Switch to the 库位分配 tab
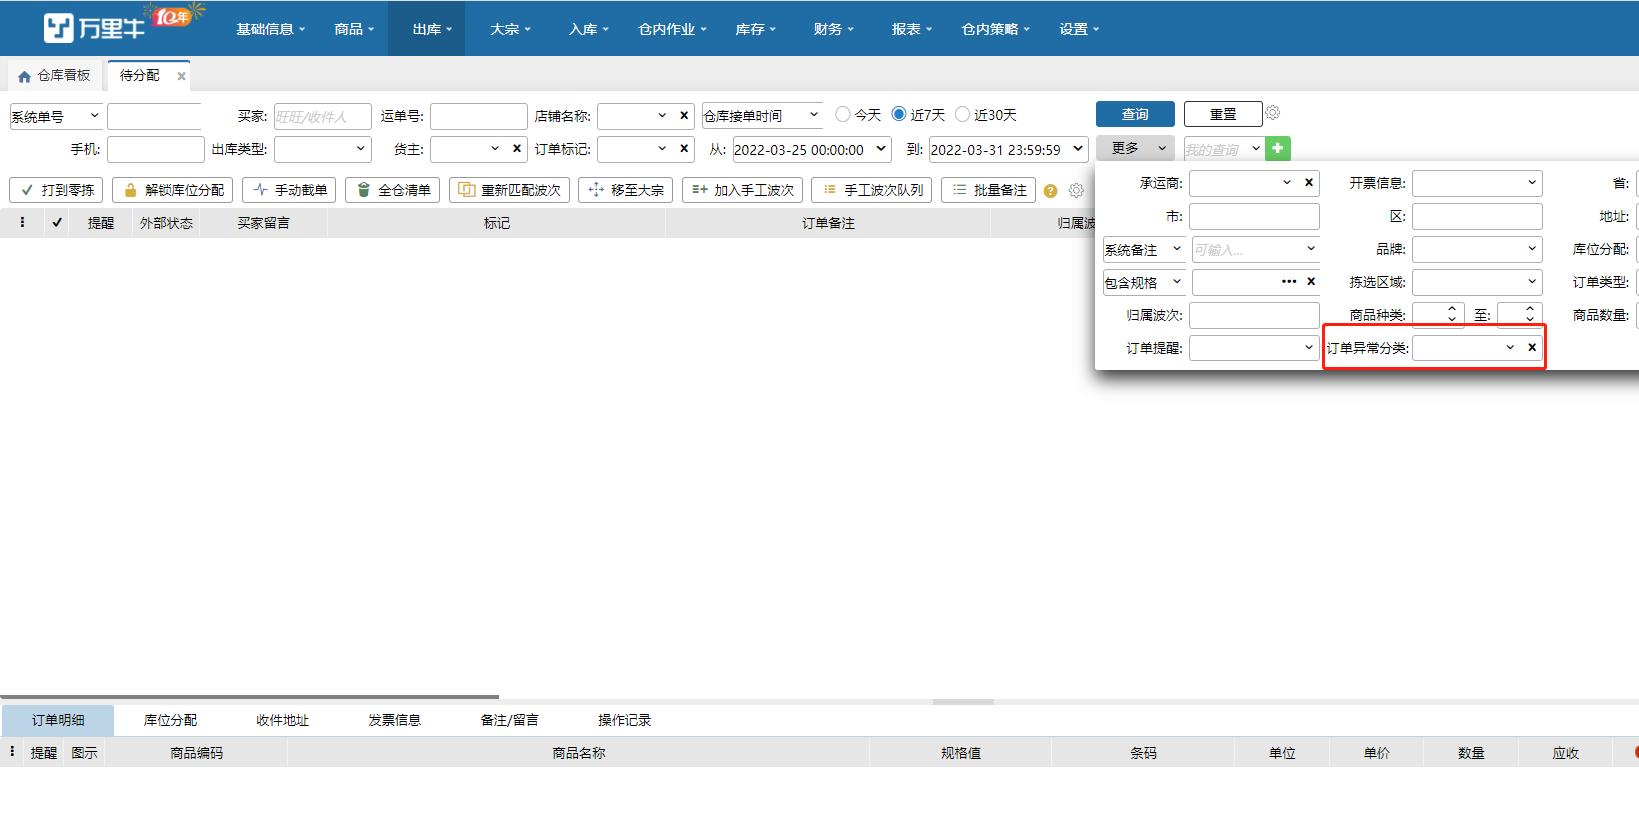Viewport: 1639px width, 828px height. click(x=170, y=720)
